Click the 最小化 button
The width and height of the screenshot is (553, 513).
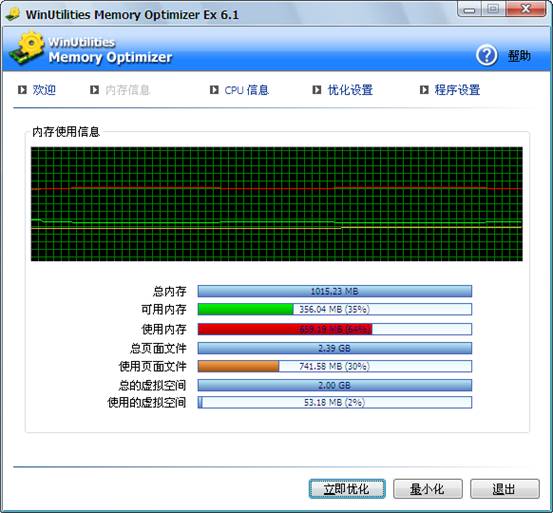428,489
